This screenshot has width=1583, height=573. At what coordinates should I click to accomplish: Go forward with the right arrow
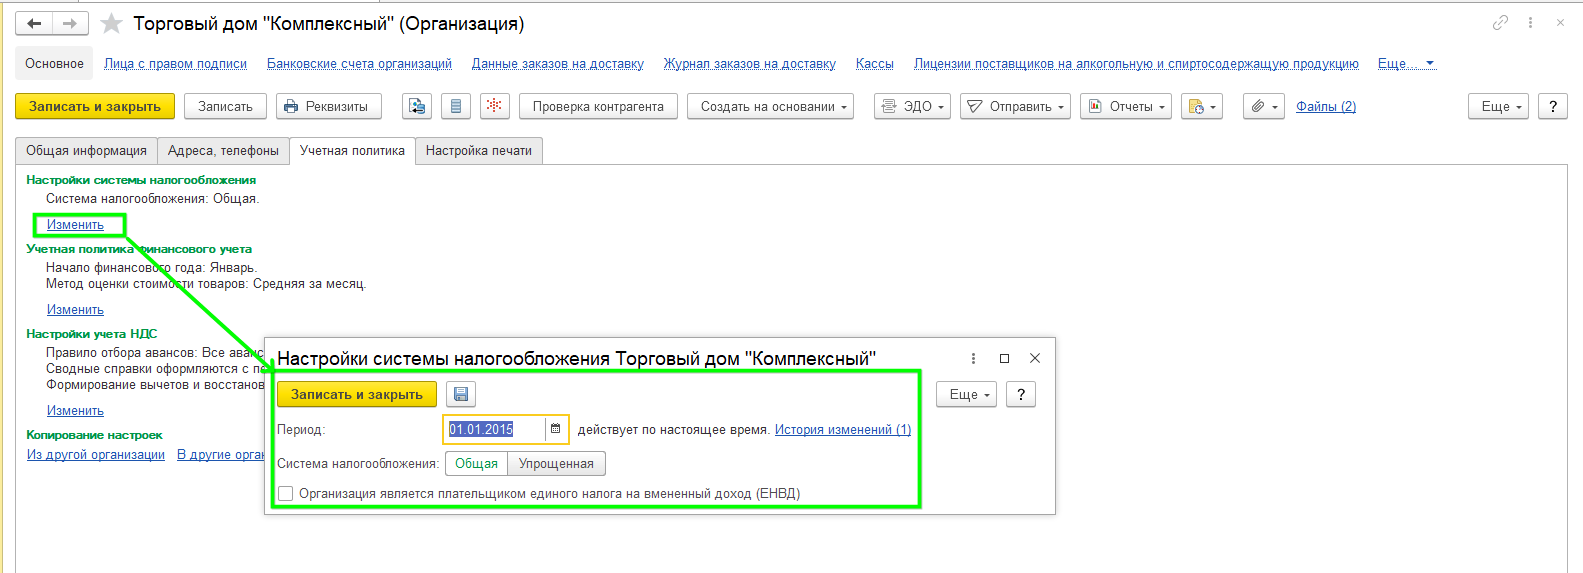tap(70, 23)
